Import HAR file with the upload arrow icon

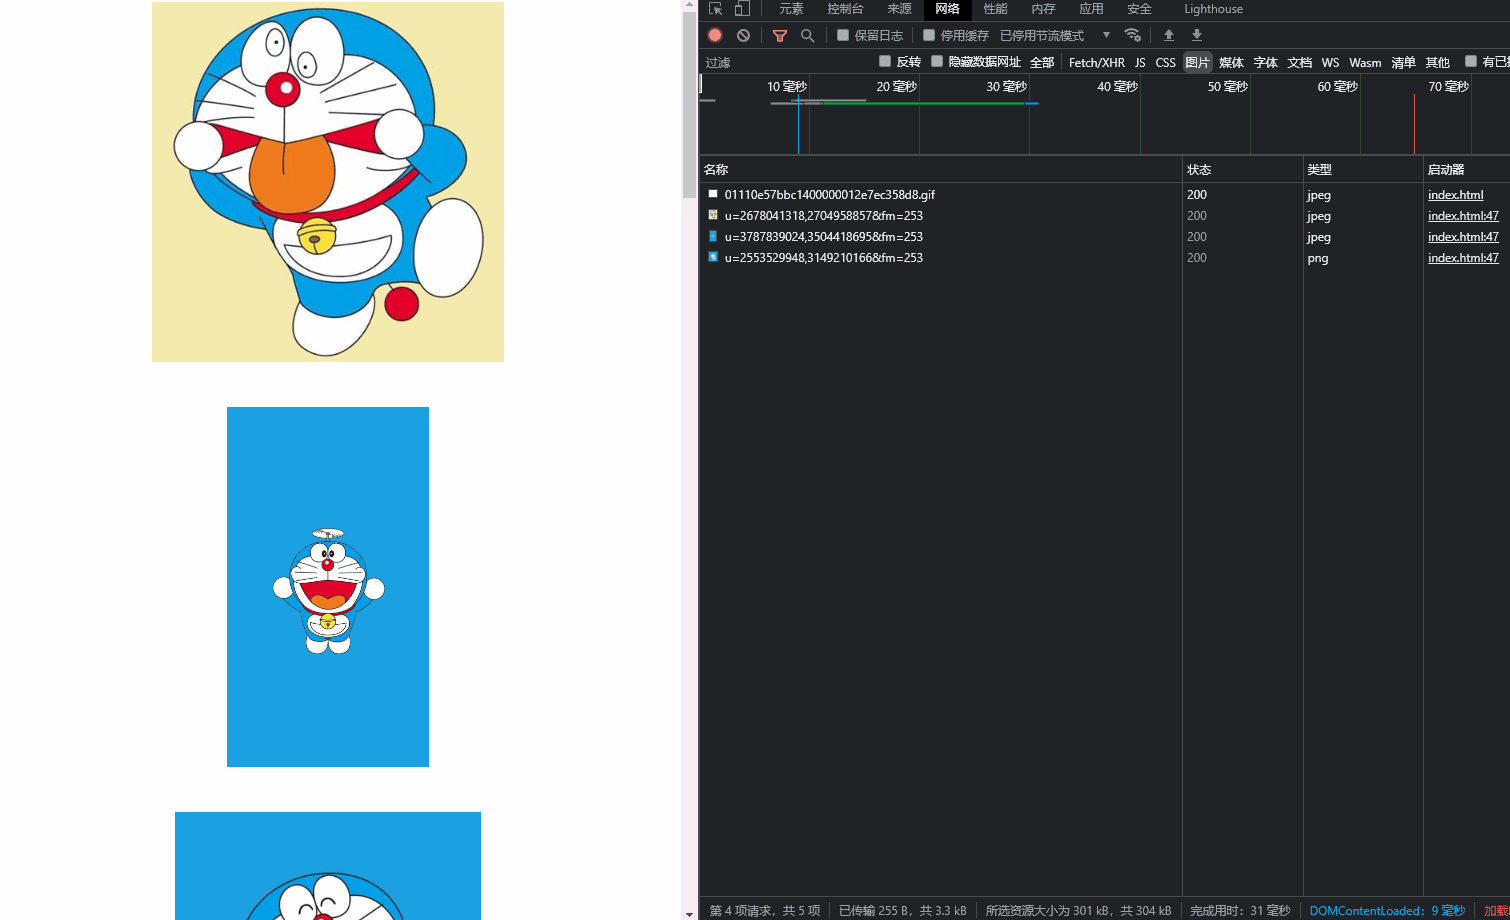coord(1169,35)
